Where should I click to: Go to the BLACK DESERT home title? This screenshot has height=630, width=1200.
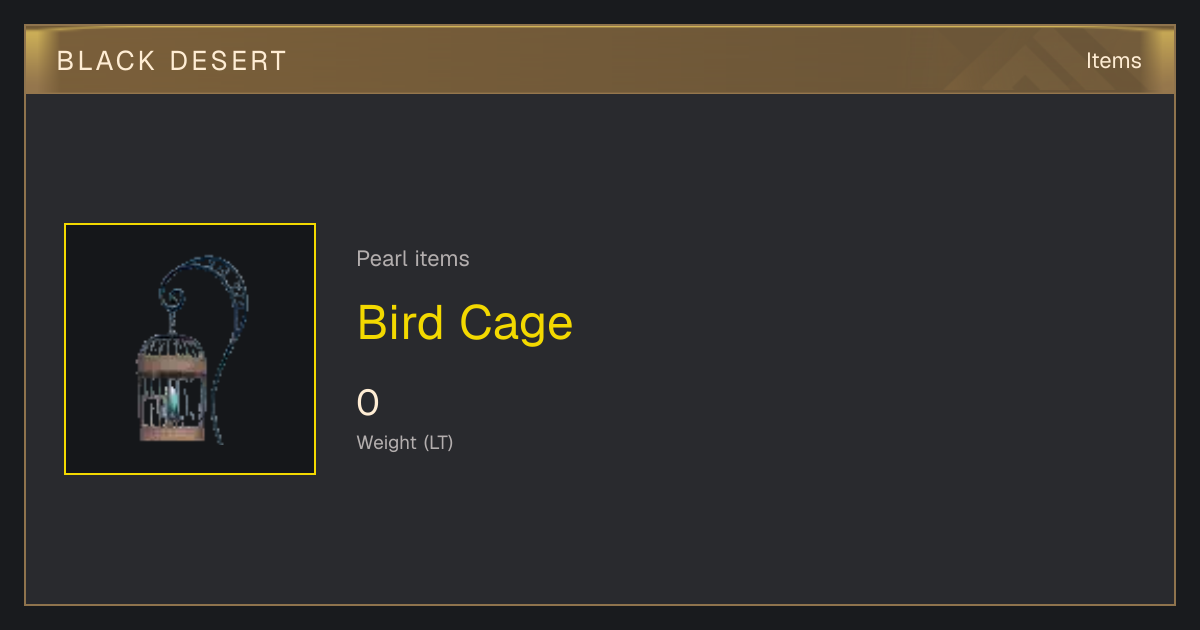coord(172,61)
